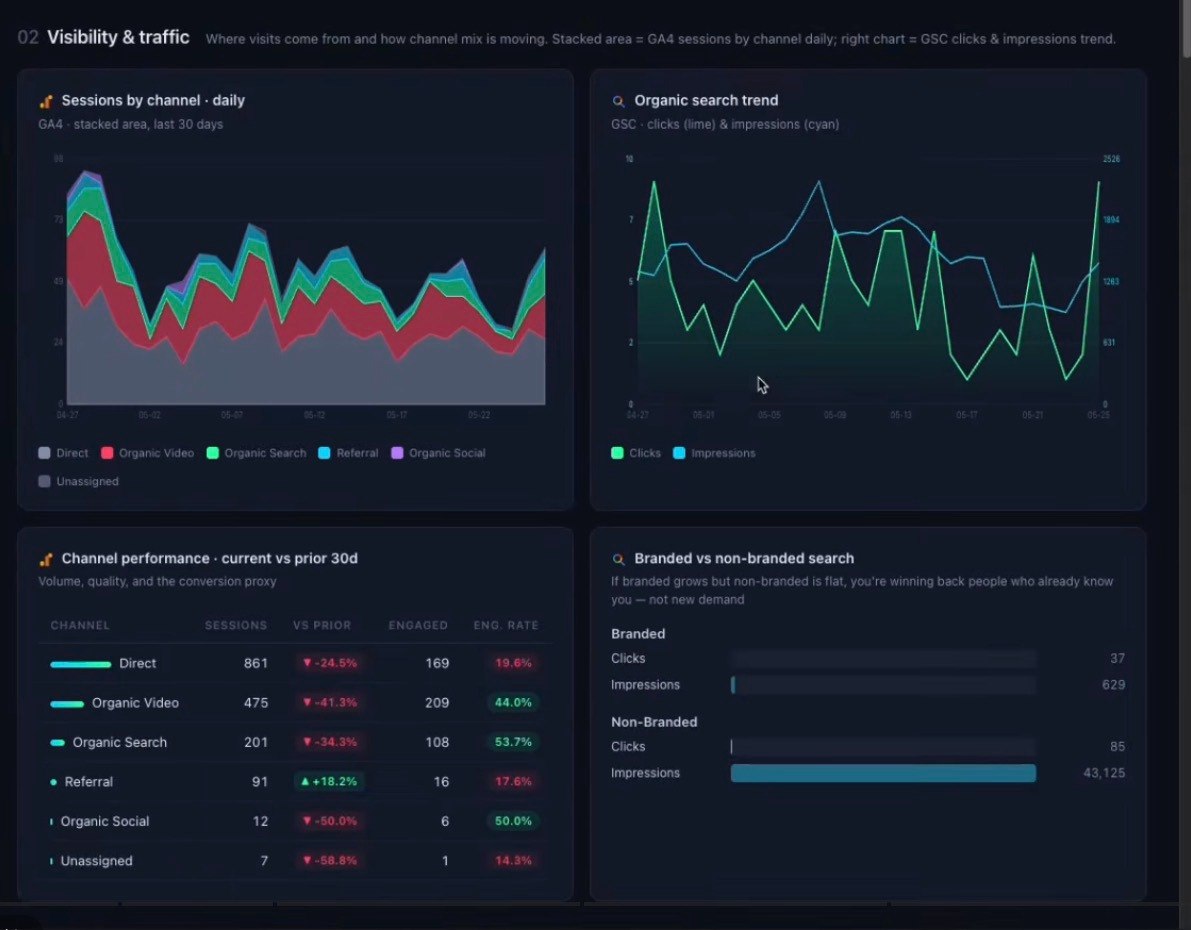Click the -50.0% badge in Organic Social row

pos(330,821)
